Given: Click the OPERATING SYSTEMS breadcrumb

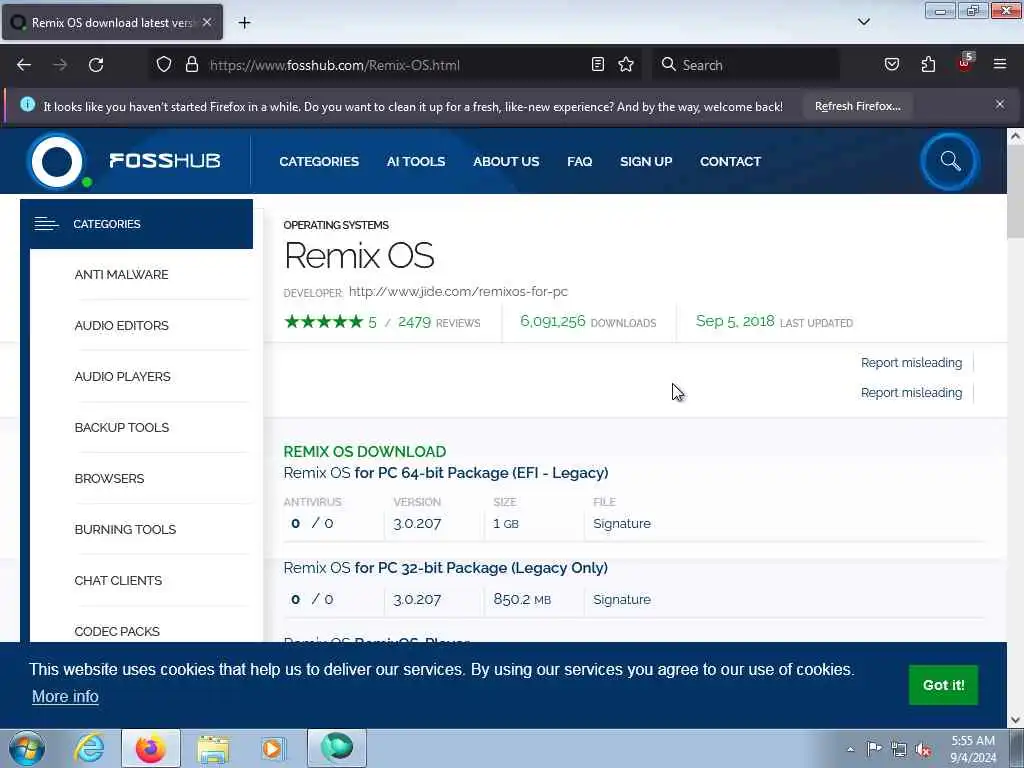Looking at the screenshot, I should pos(336,225).
